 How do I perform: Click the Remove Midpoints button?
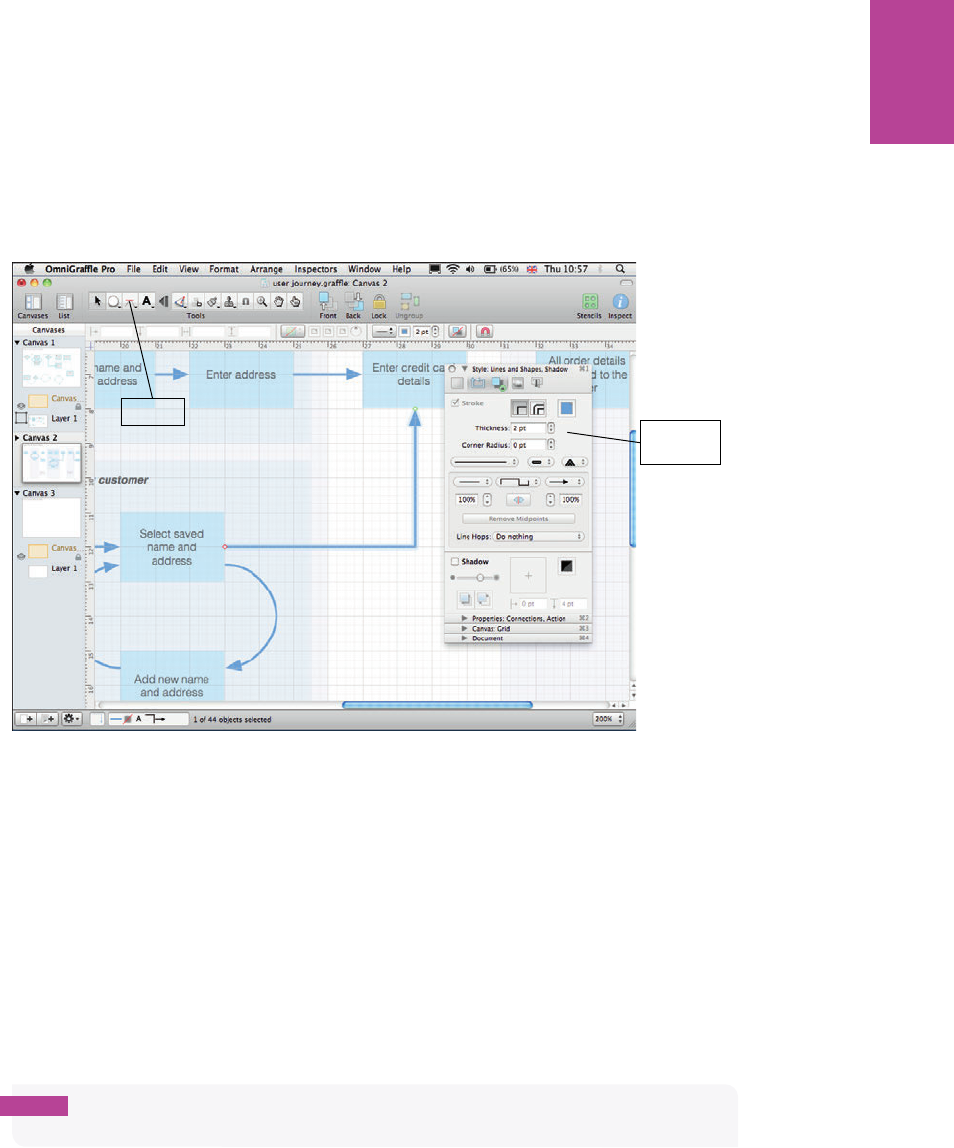coord(518,518)
